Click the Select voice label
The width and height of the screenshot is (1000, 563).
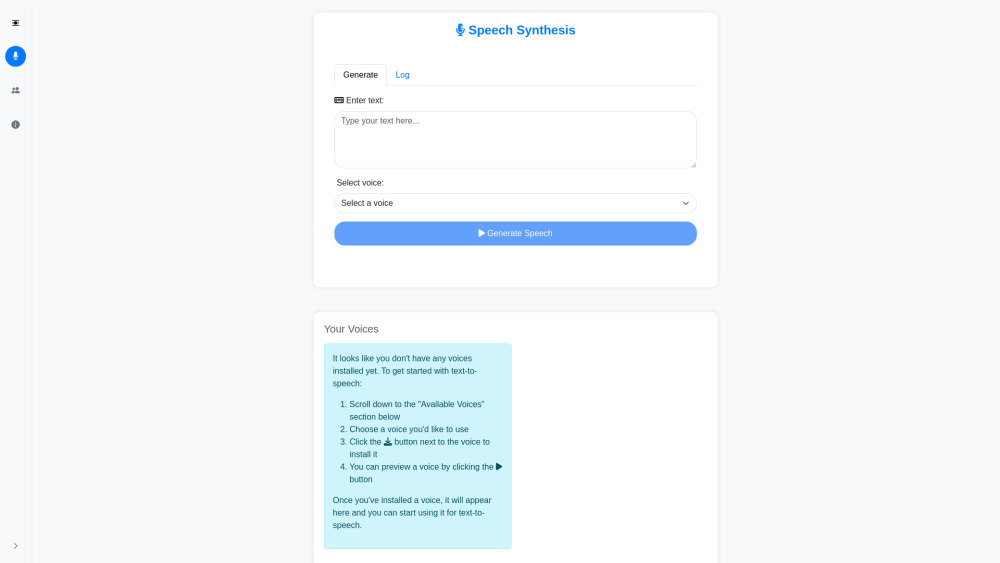click(x=360, y=183)
